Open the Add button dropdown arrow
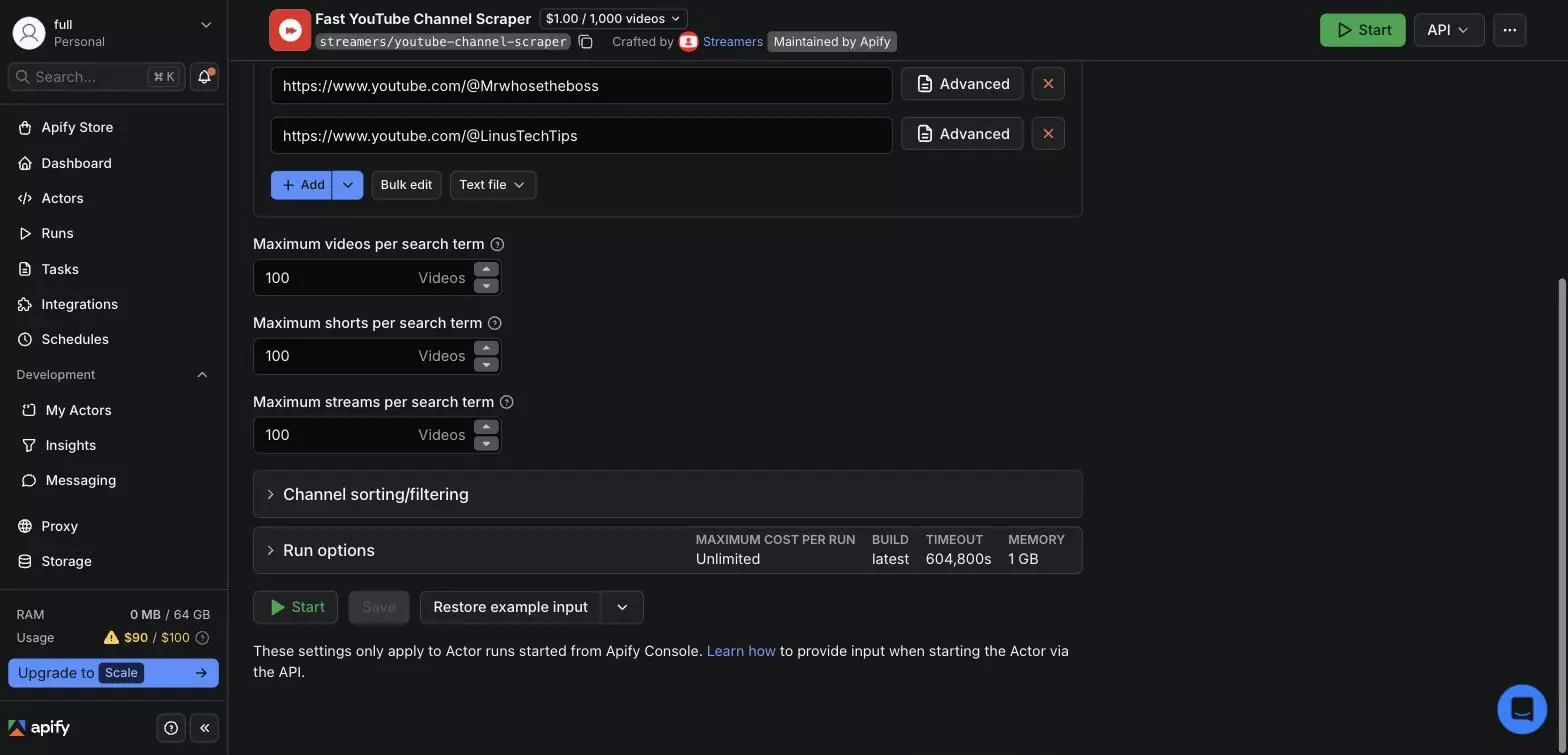This screenshot has height=755, width=1568. pos(348,185)
